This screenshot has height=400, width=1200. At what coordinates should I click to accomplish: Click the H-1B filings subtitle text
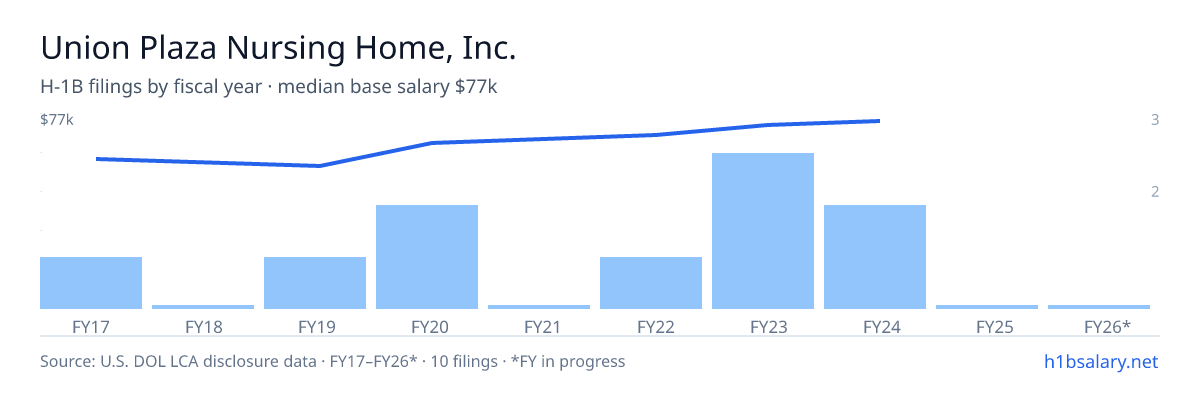point(269,87)
